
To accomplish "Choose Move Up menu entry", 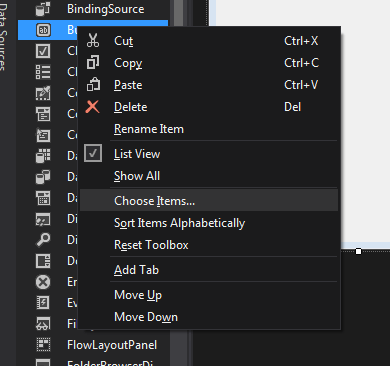I will (209, 295).
